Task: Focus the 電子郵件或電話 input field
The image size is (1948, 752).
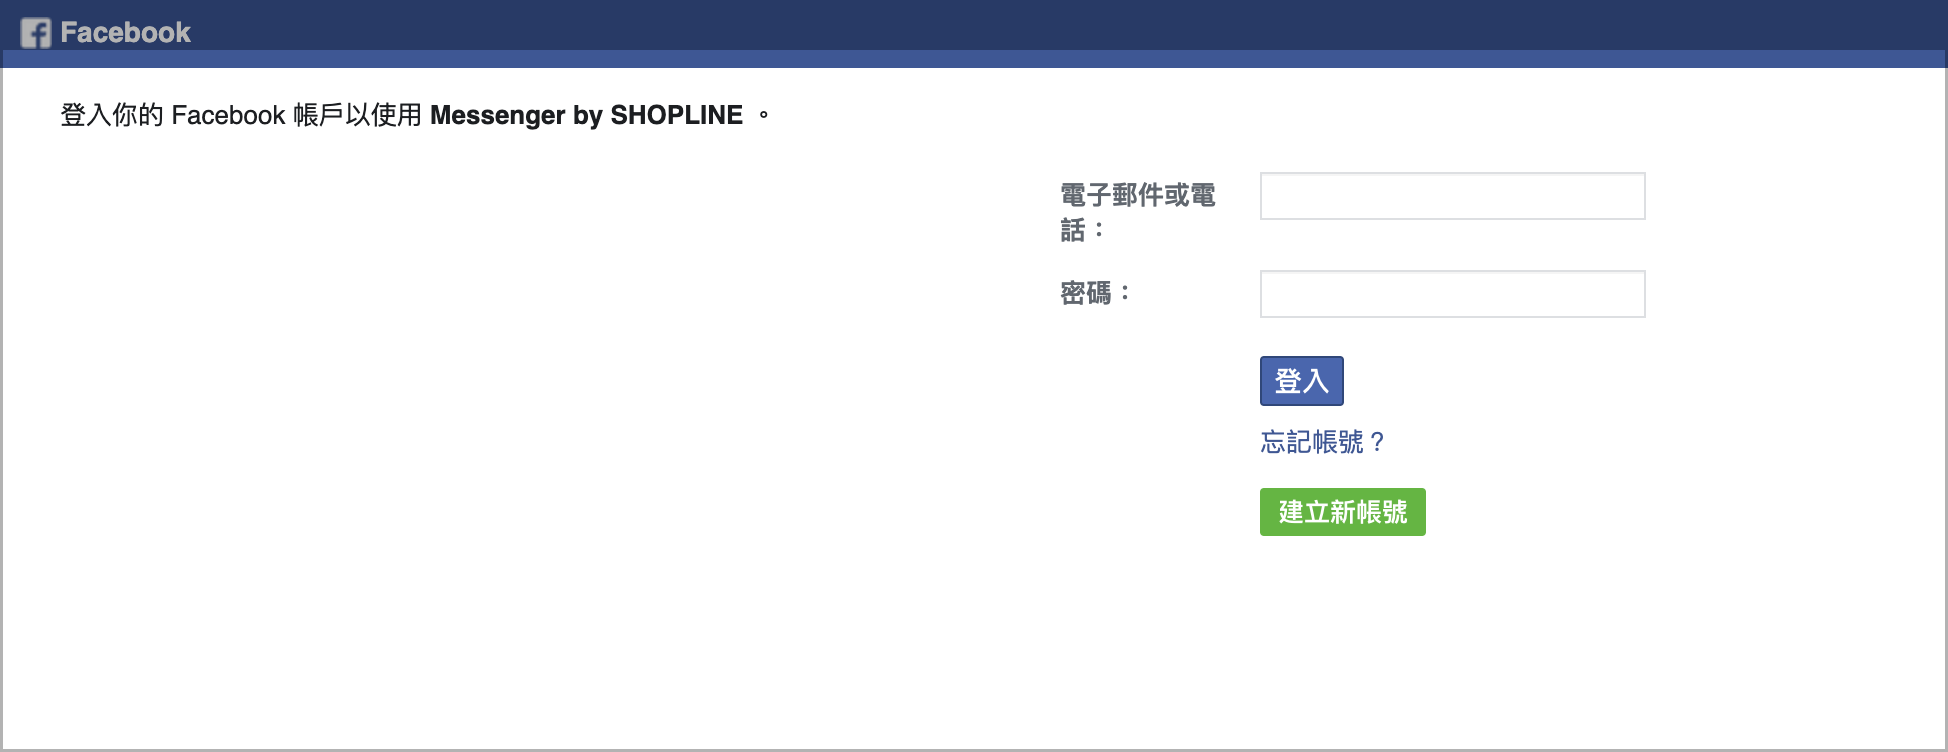Action: click(1452, 196)
